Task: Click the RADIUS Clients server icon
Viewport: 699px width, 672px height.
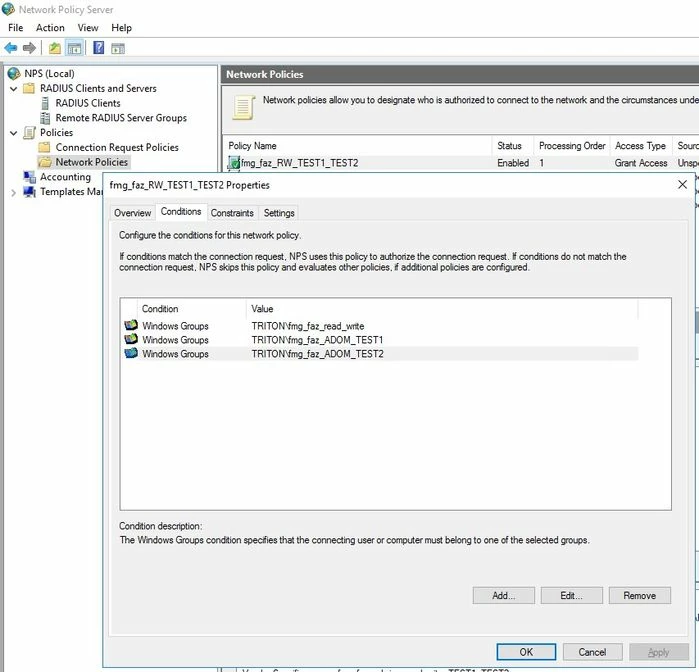Action: pyautogui.click(x=45, y=103)
